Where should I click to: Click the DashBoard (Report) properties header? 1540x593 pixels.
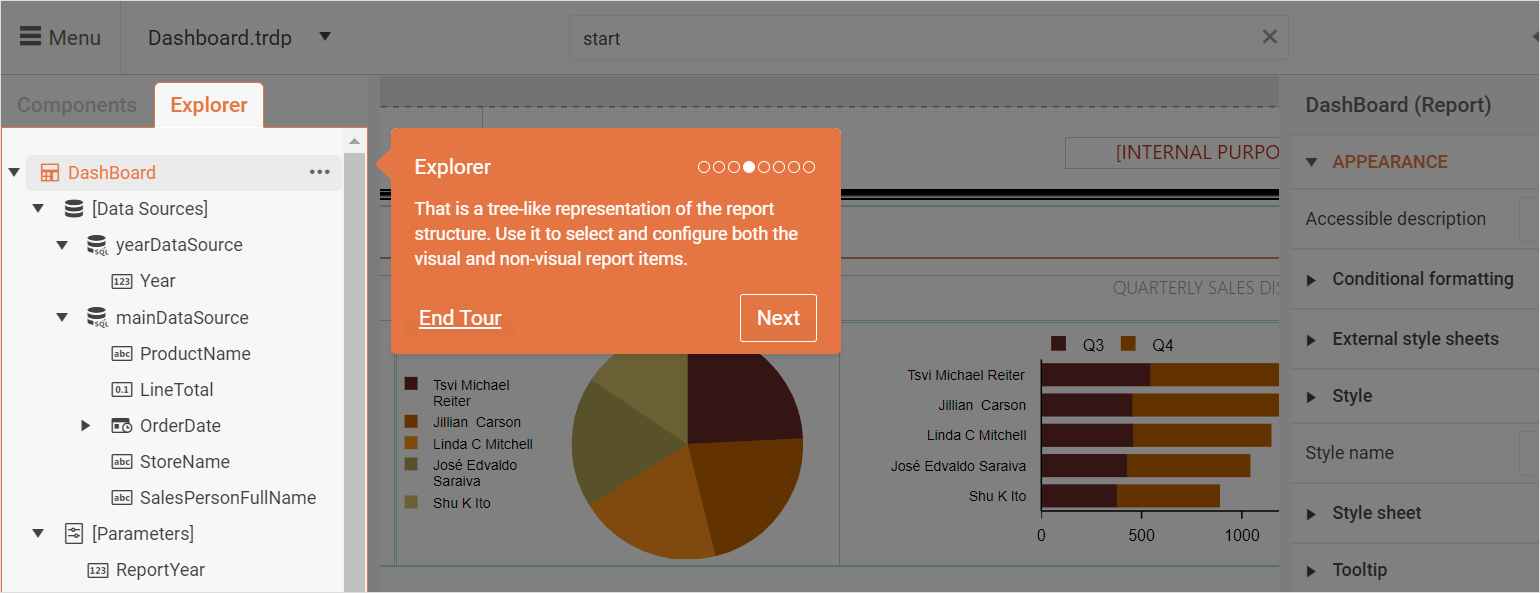[x=1398, y=105]
